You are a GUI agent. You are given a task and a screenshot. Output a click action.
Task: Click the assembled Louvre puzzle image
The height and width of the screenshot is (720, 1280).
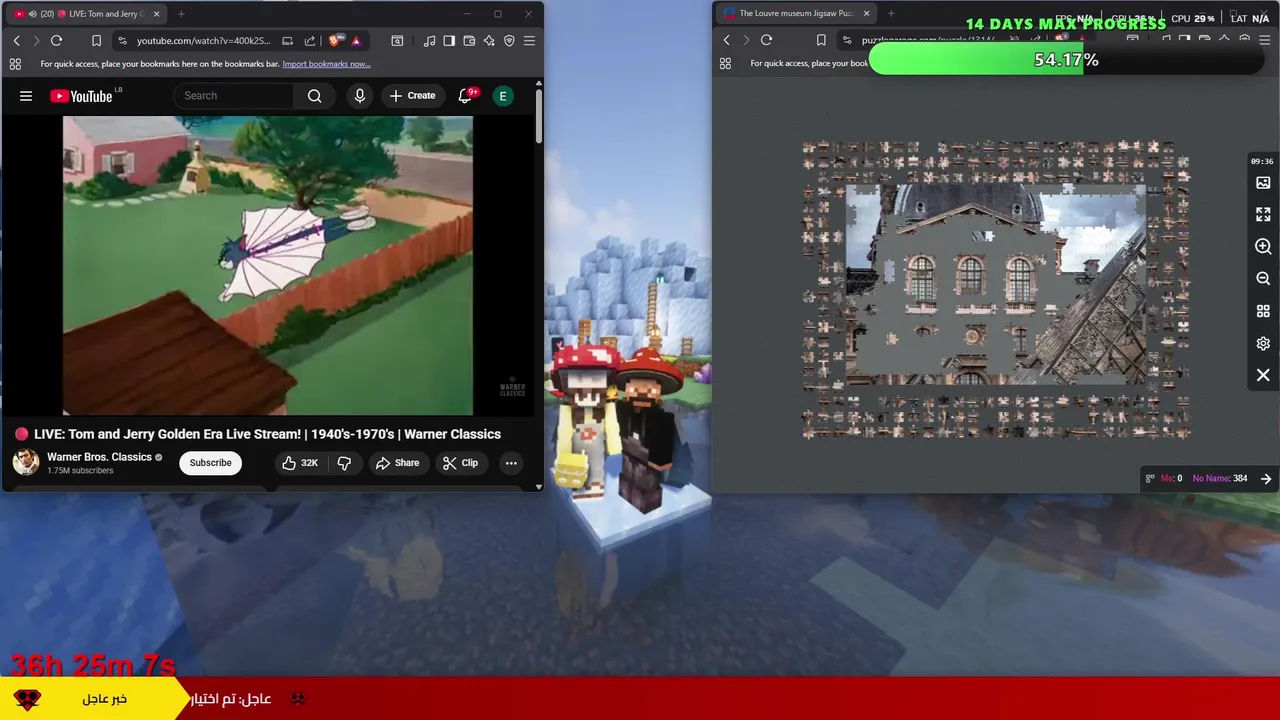click(996, 284)
